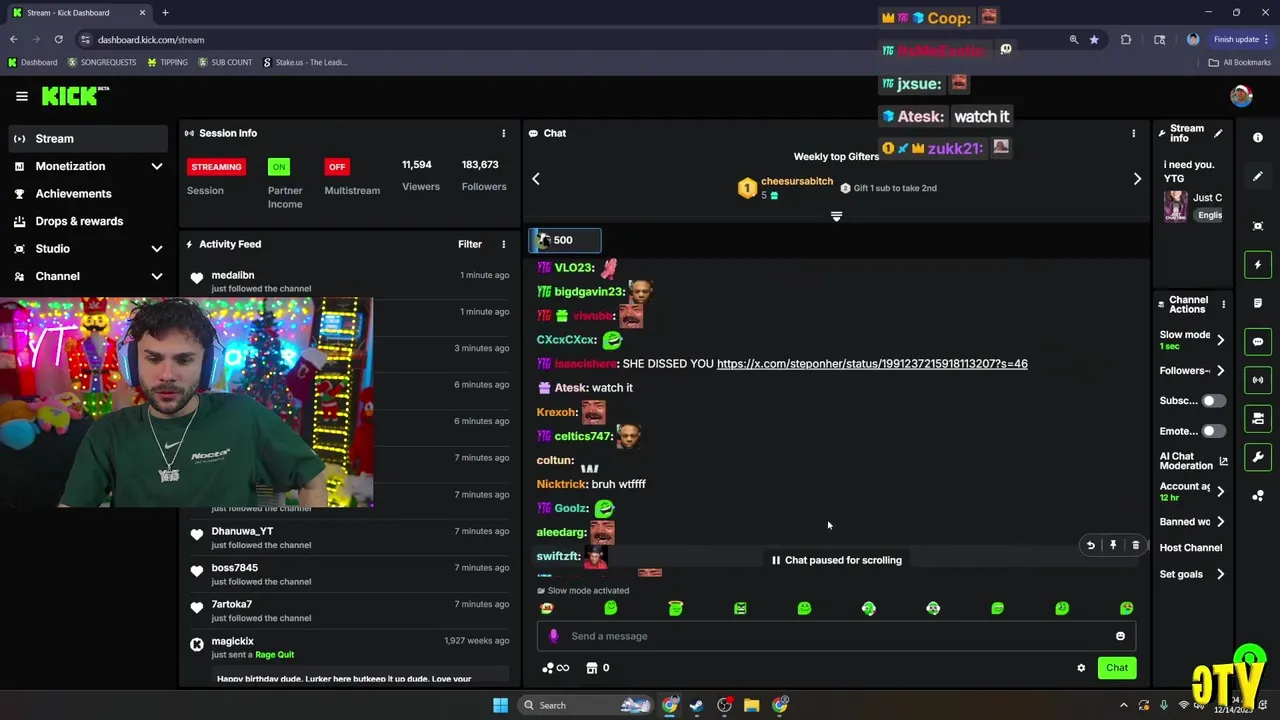This screenshot has width=1280, height=720.
Task: Click the browser address bar
Action: coord(570,40)
